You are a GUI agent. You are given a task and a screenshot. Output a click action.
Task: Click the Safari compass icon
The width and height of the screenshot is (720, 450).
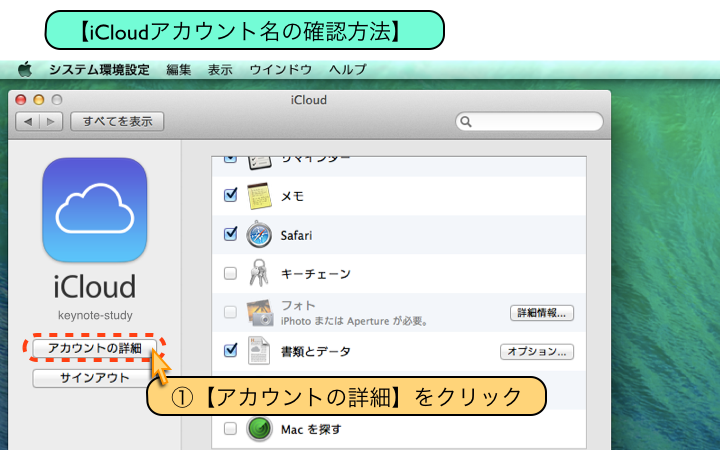[x=259, y=235]
